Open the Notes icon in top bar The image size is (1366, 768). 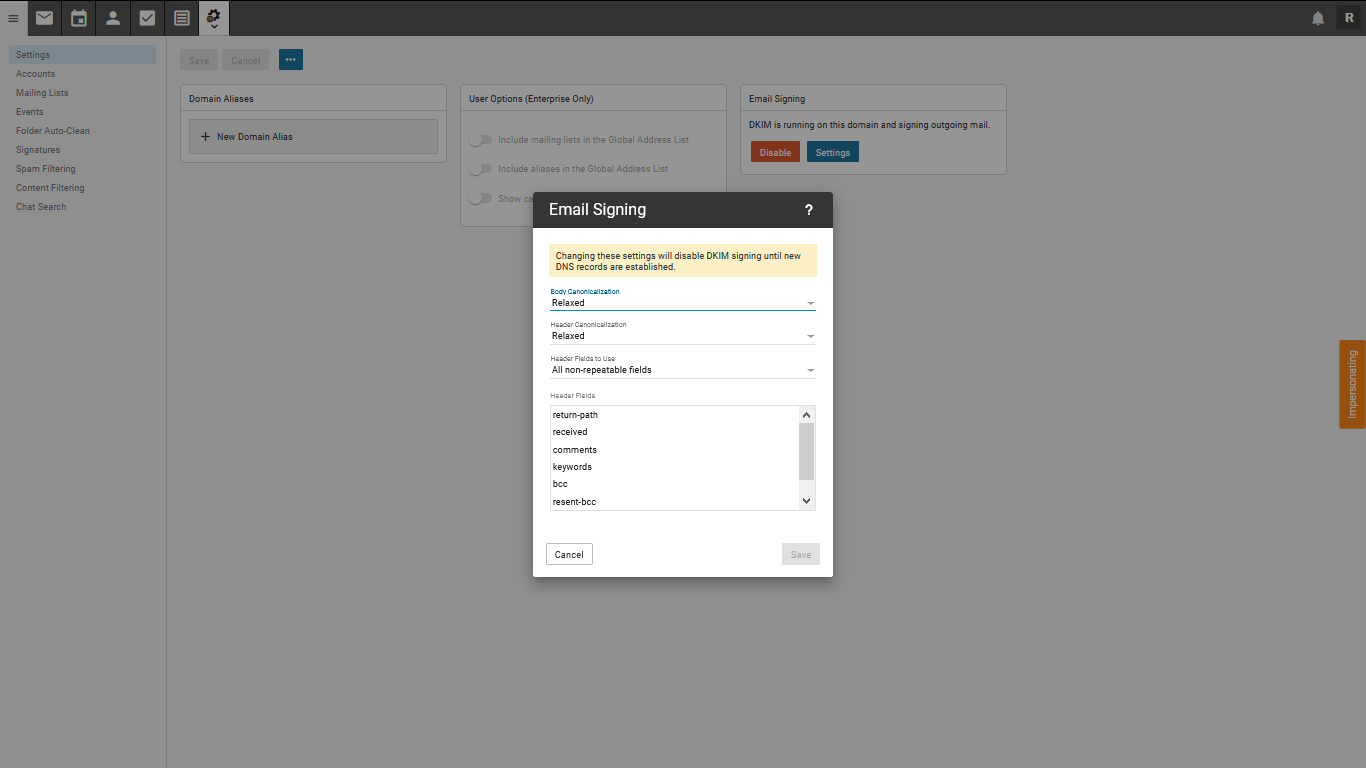(181, 18)
